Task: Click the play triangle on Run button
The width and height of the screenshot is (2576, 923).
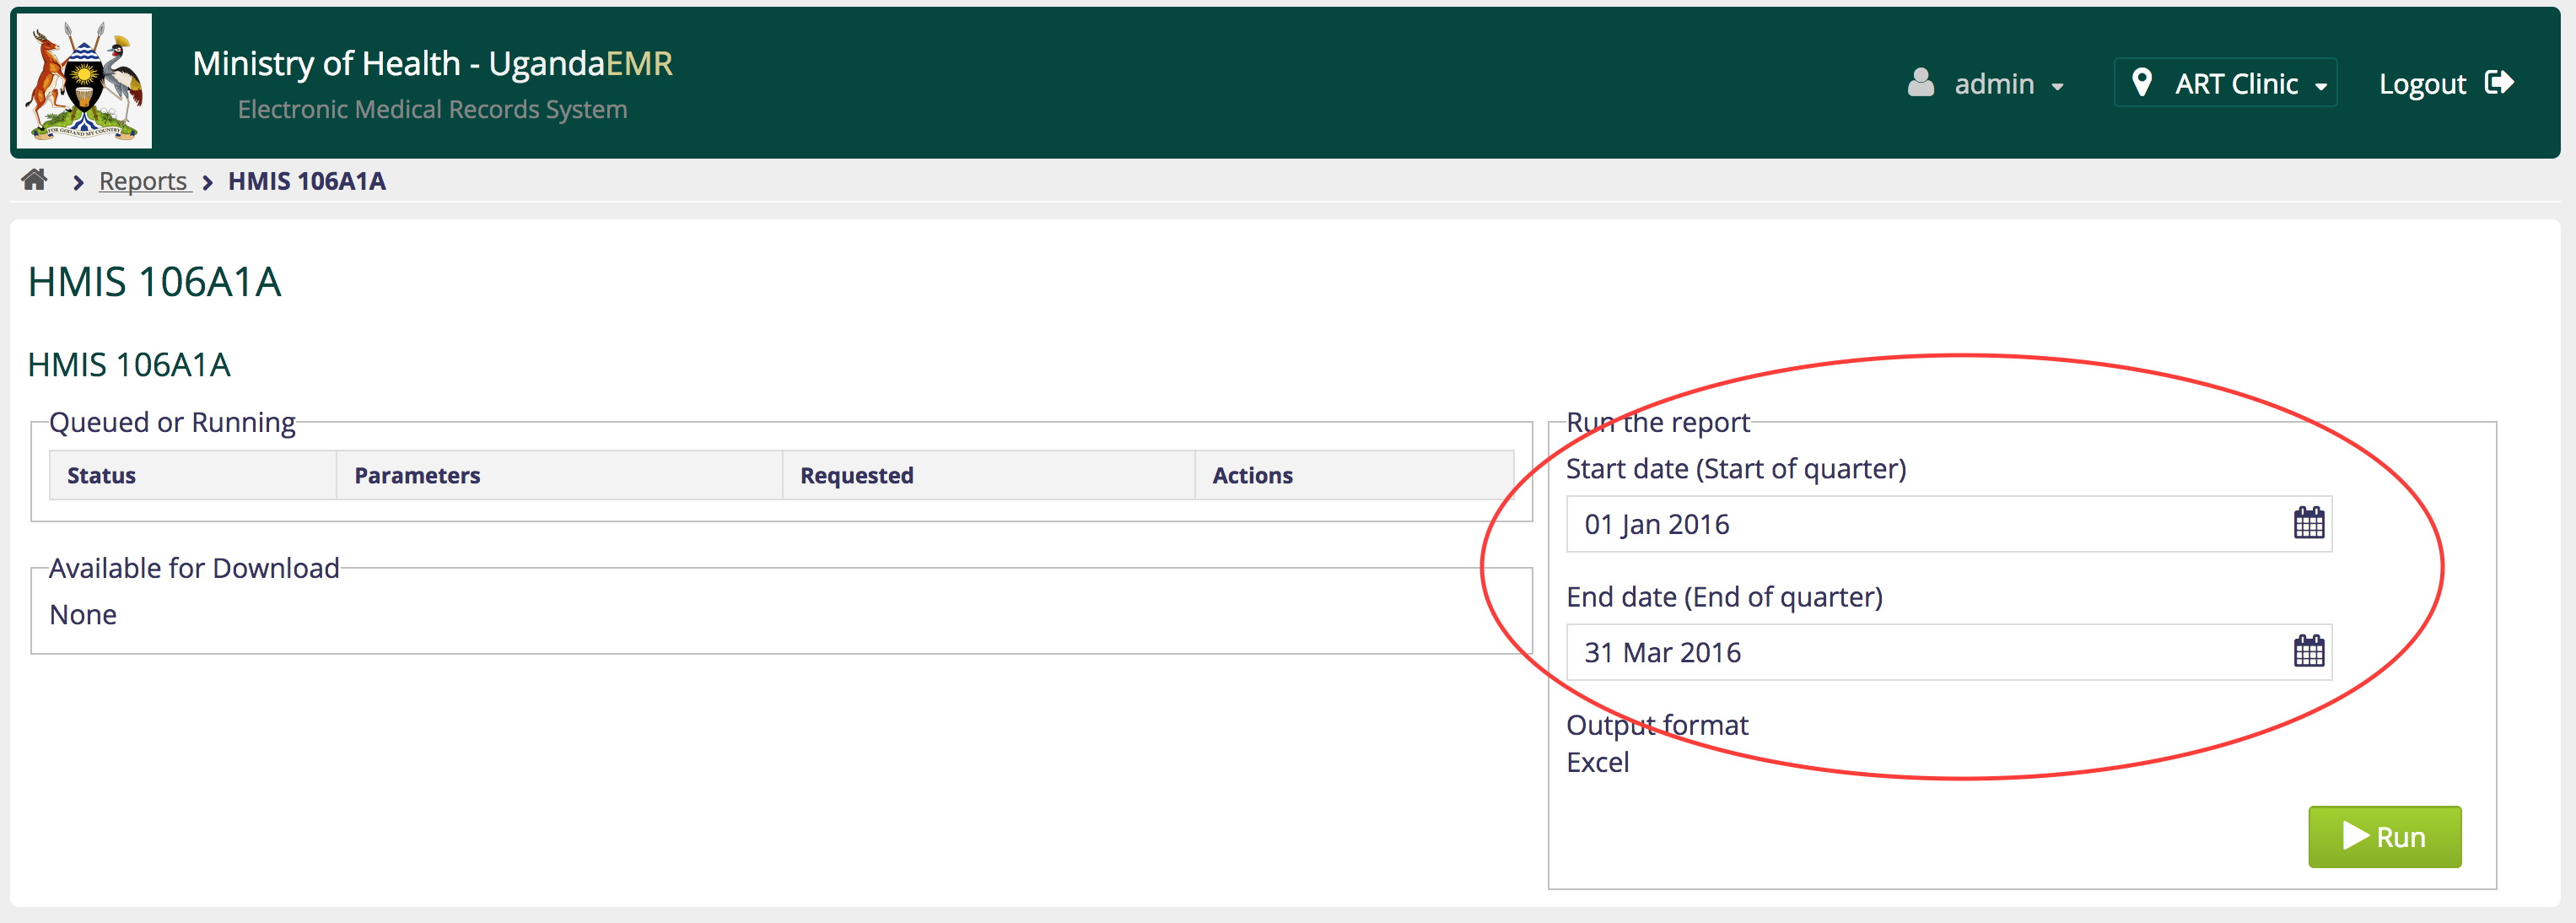Action: (2355, 836)
